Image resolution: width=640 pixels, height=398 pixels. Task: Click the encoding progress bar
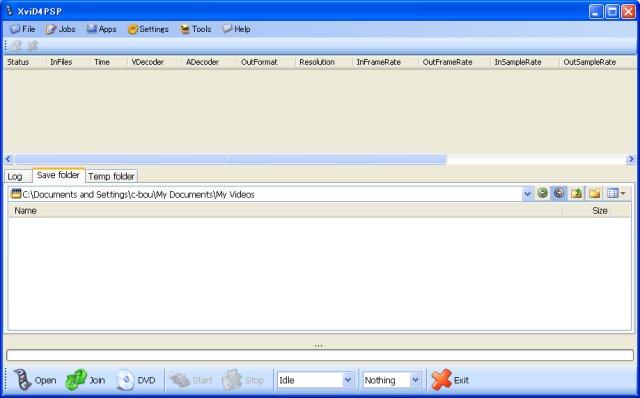pos(320,355)
